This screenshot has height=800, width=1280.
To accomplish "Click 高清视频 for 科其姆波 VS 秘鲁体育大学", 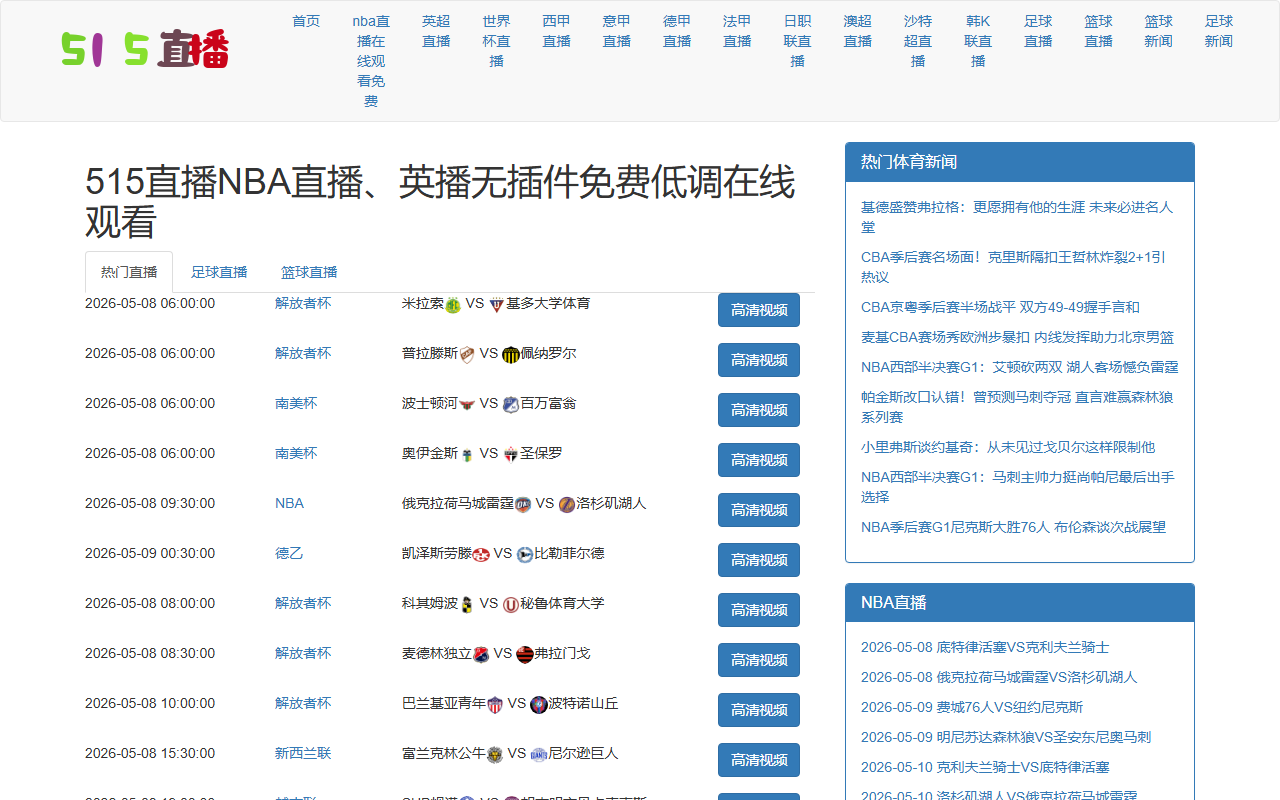I will tap(759, 610).
